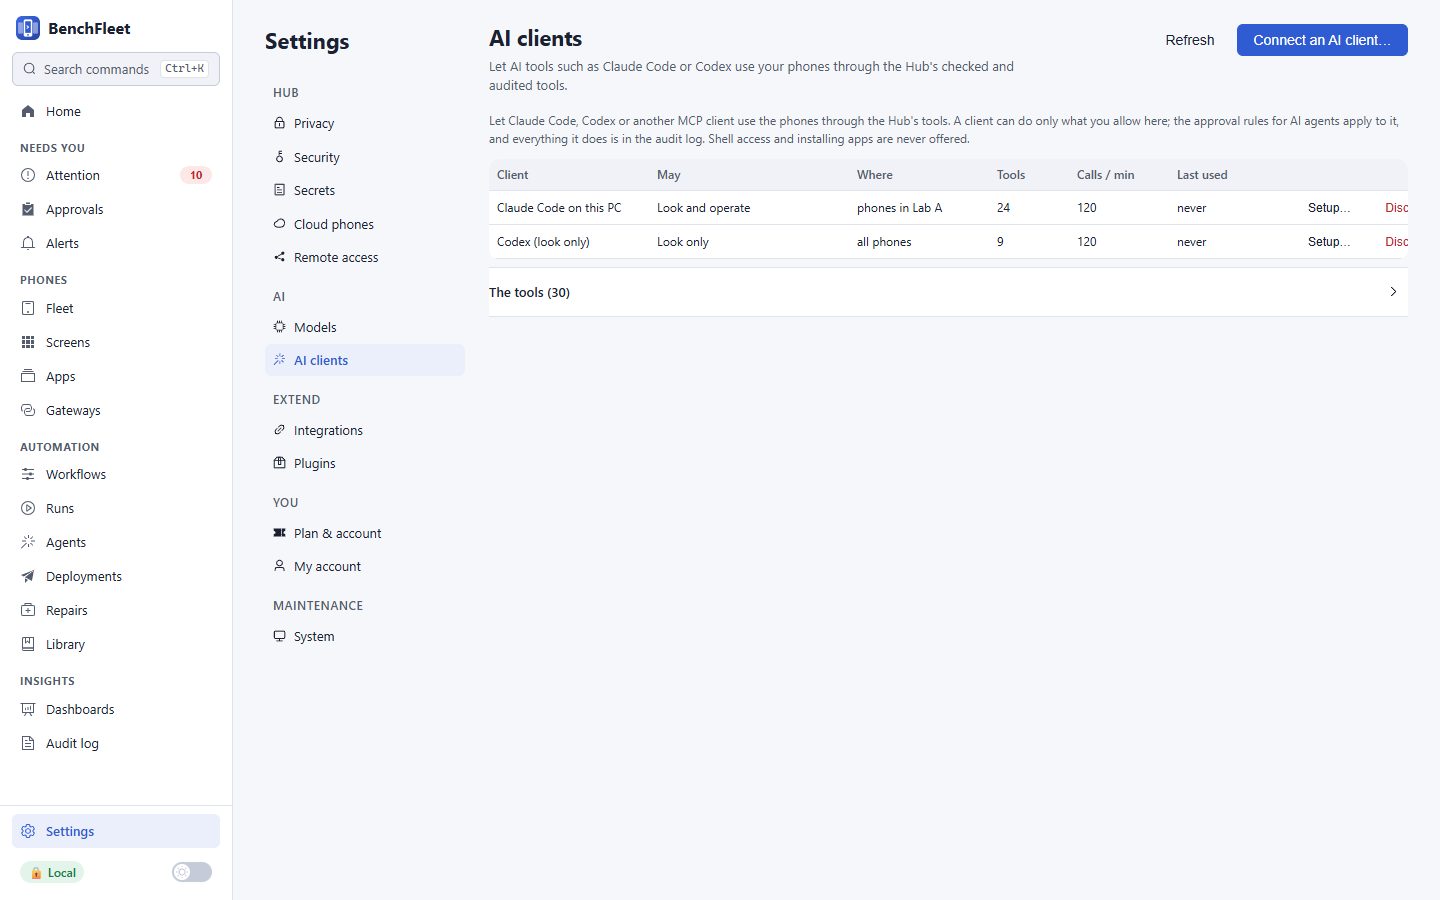Viewport: 1440px width, 900px height.
Task: Open Agents via its sparkle icon
Action: click(28, 542)
